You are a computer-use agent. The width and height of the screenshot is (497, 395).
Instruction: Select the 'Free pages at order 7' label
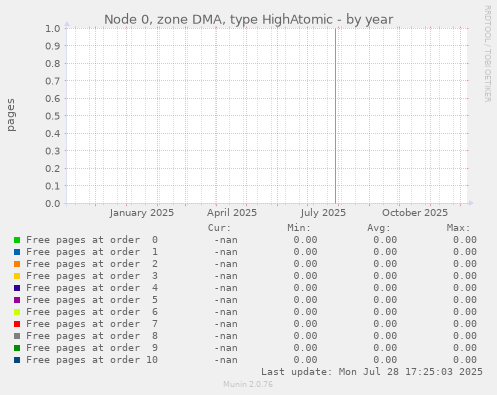coord(92,324)
